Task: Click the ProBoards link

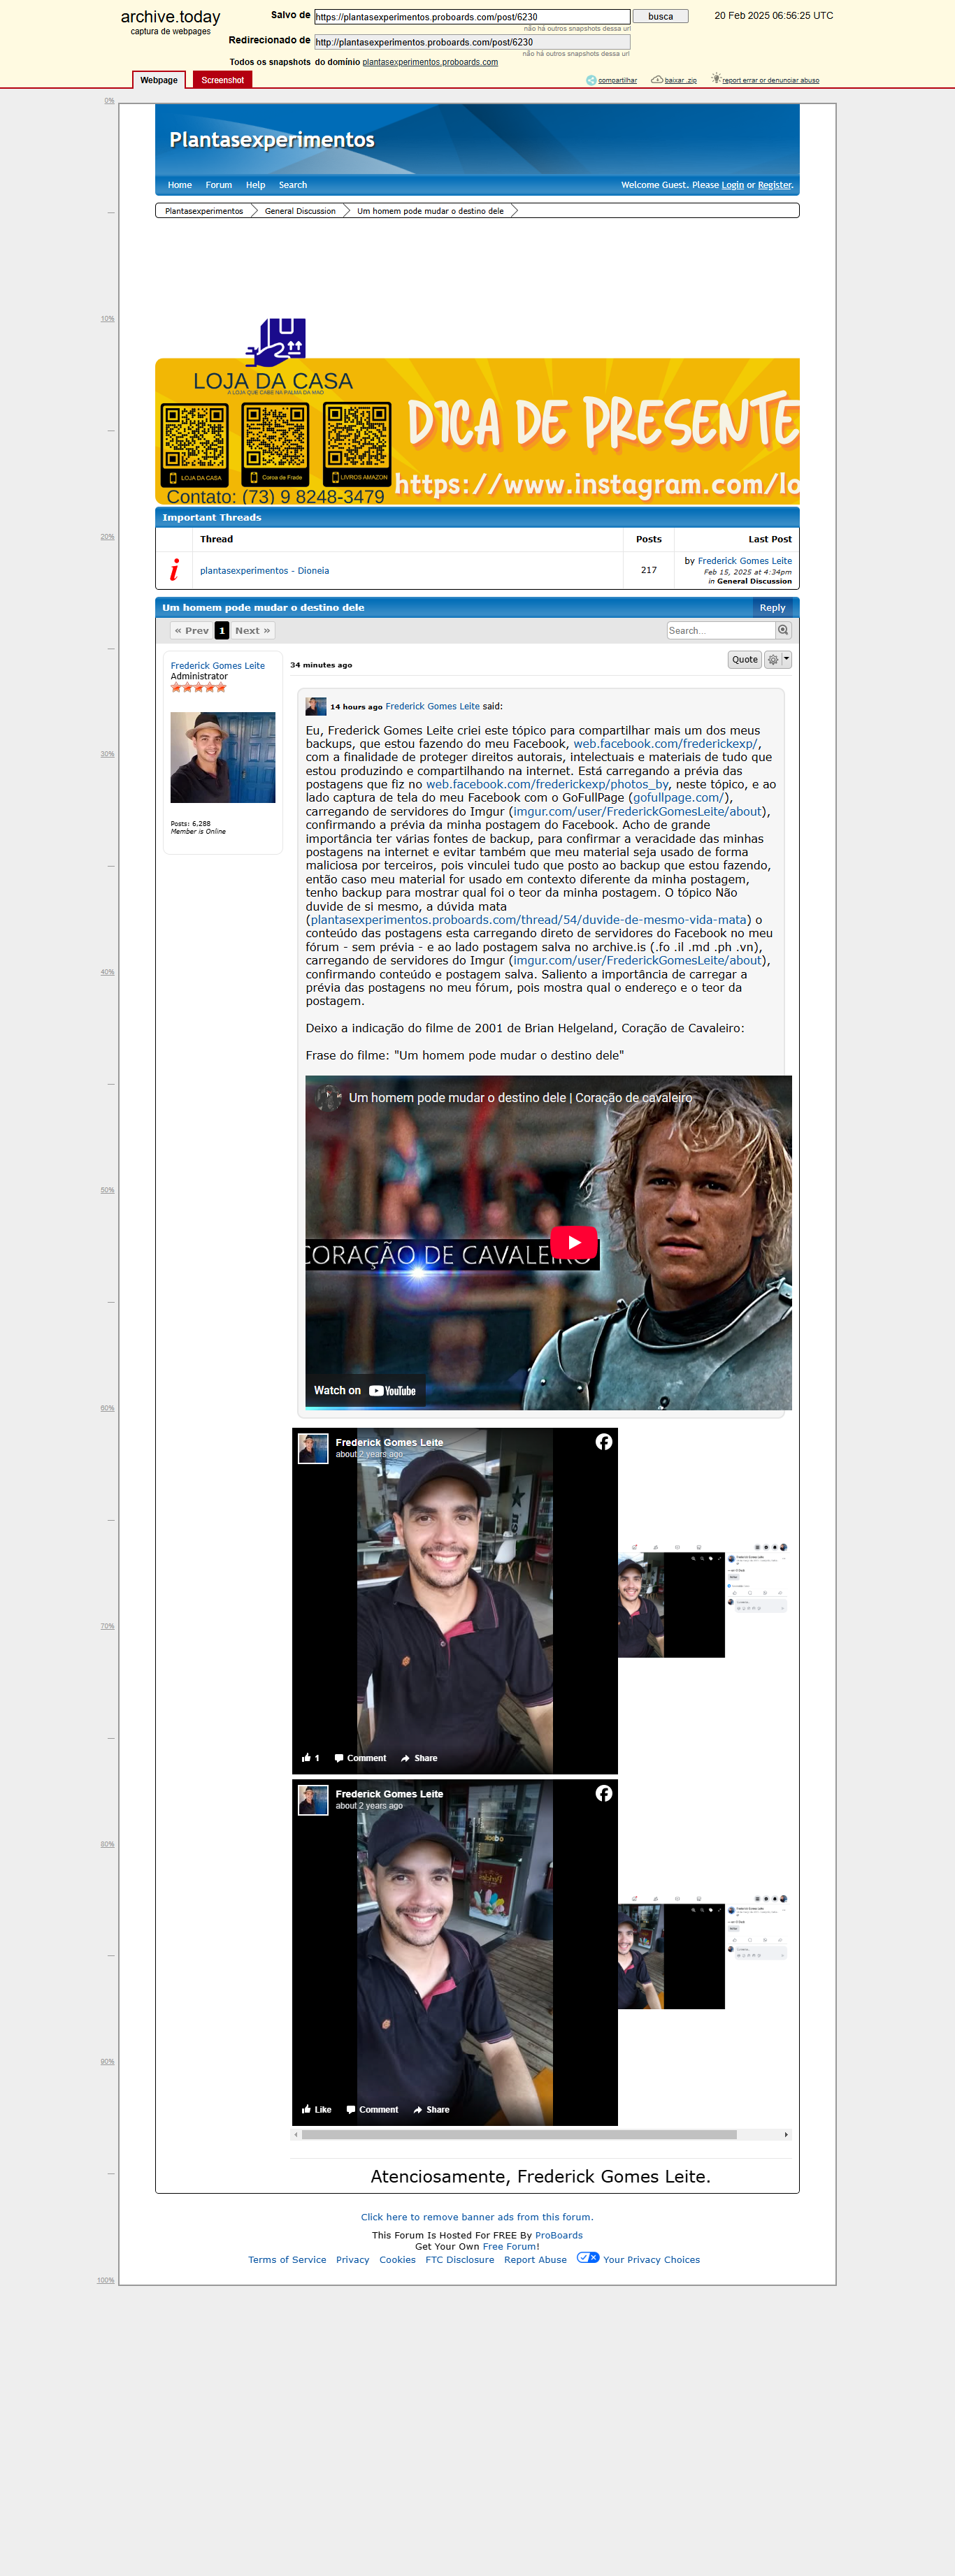Action: click(559, 2235)
